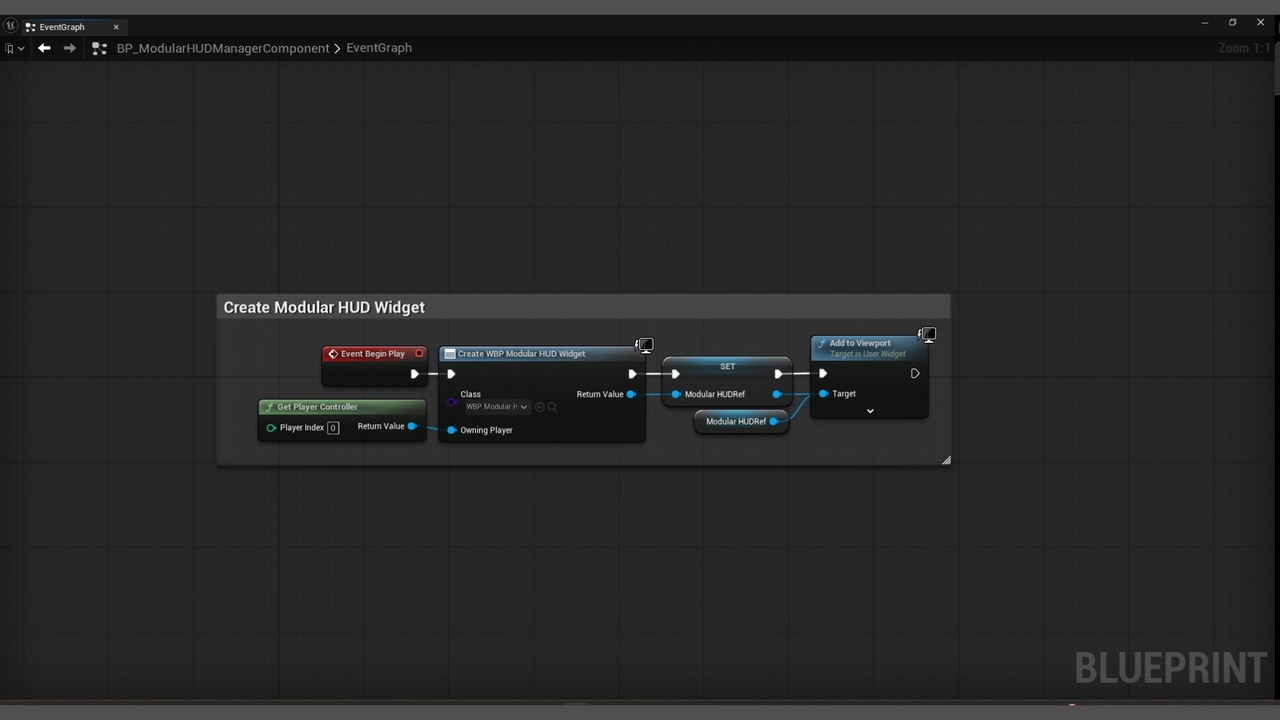Click the comment box resize handle corner
The width and height of the screenshot is (1280, 720).
coord(946,461)
